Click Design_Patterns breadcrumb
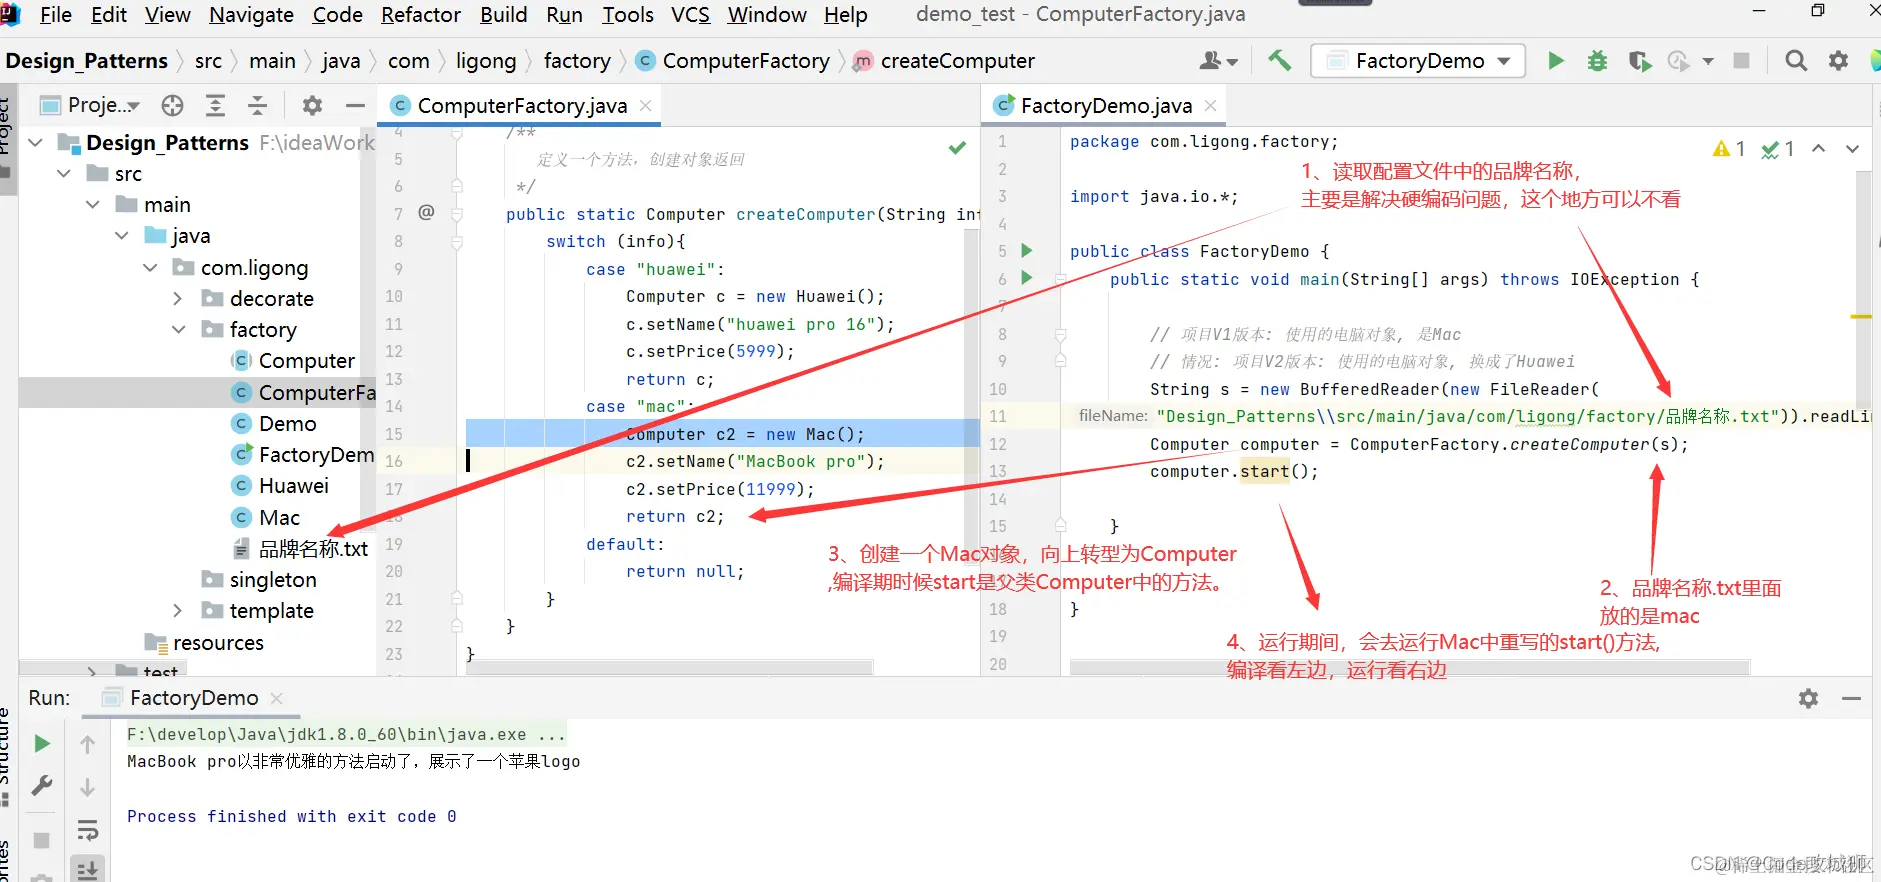The height and width of the screenshot is (882, 1881). click(86, 61)
